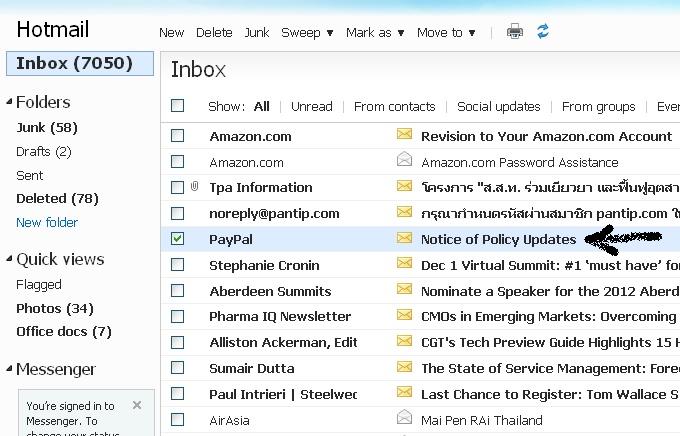The width and height of the screenshot is (680, 436).
Task: Open the Drafts (2) folder
Action: pyautogui.click(x=44, y=152)
